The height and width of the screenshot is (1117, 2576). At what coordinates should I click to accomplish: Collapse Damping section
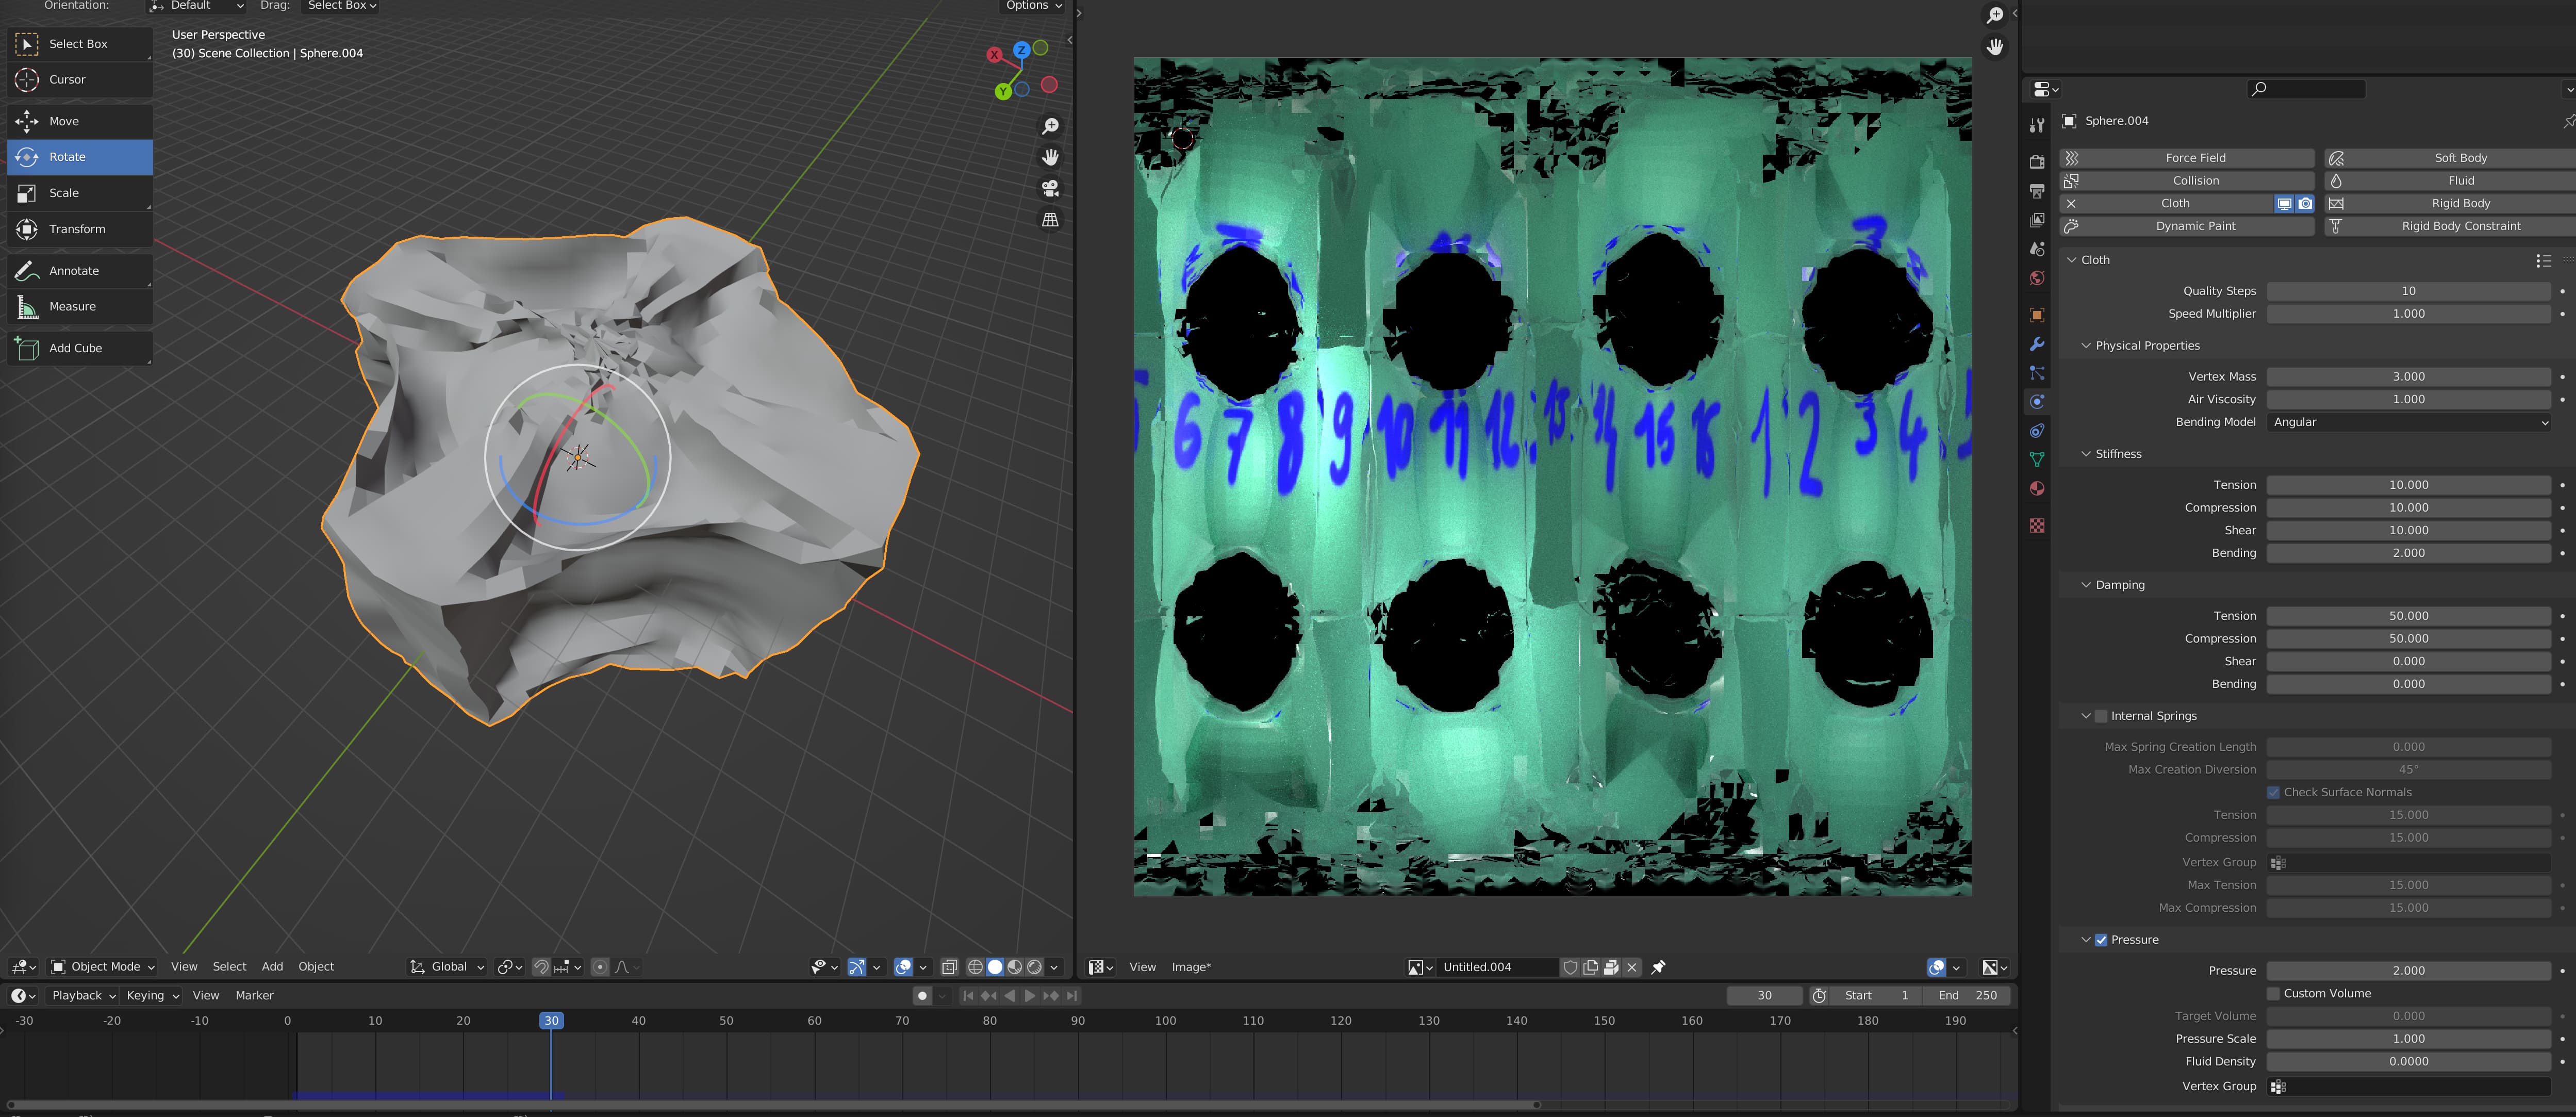click(x=2086, y=585)
